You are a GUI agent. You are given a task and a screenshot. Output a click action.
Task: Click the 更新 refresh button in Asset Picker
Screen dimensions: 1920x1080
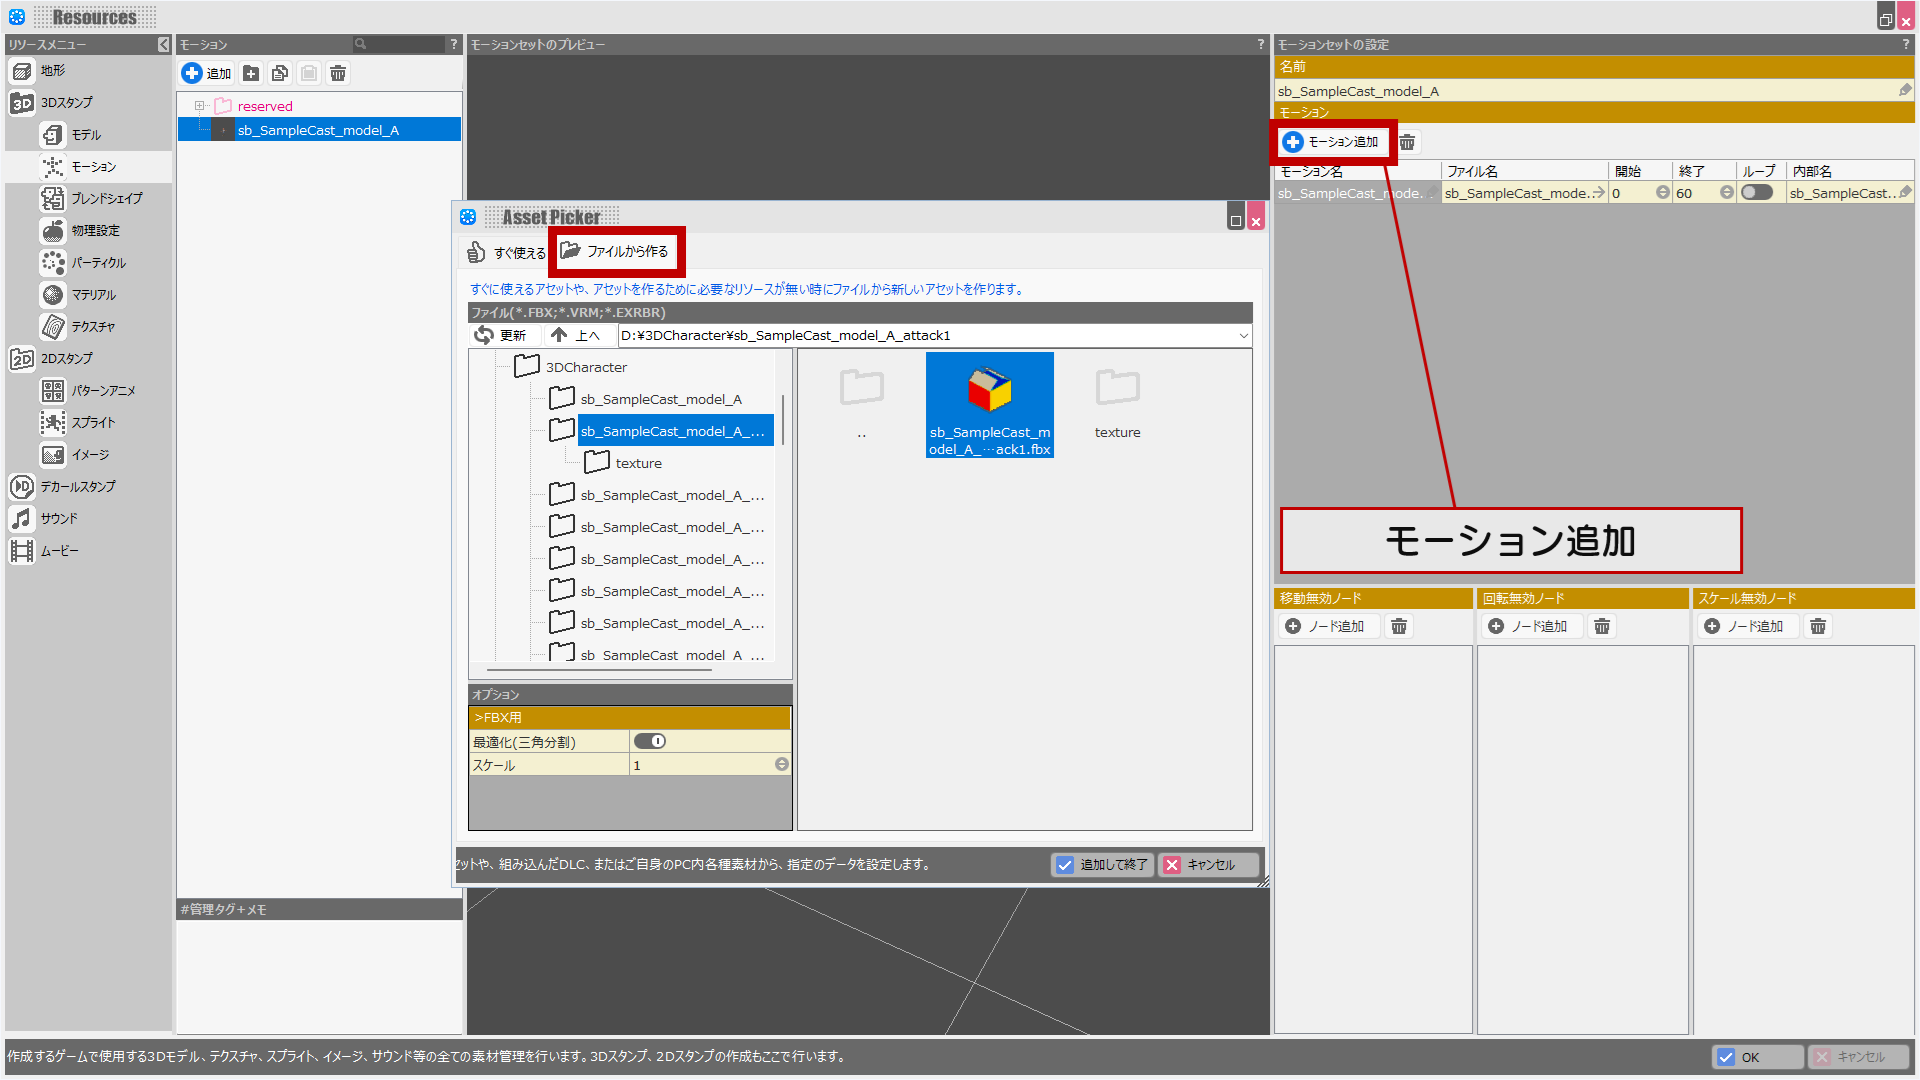click(x=500, y=335)
